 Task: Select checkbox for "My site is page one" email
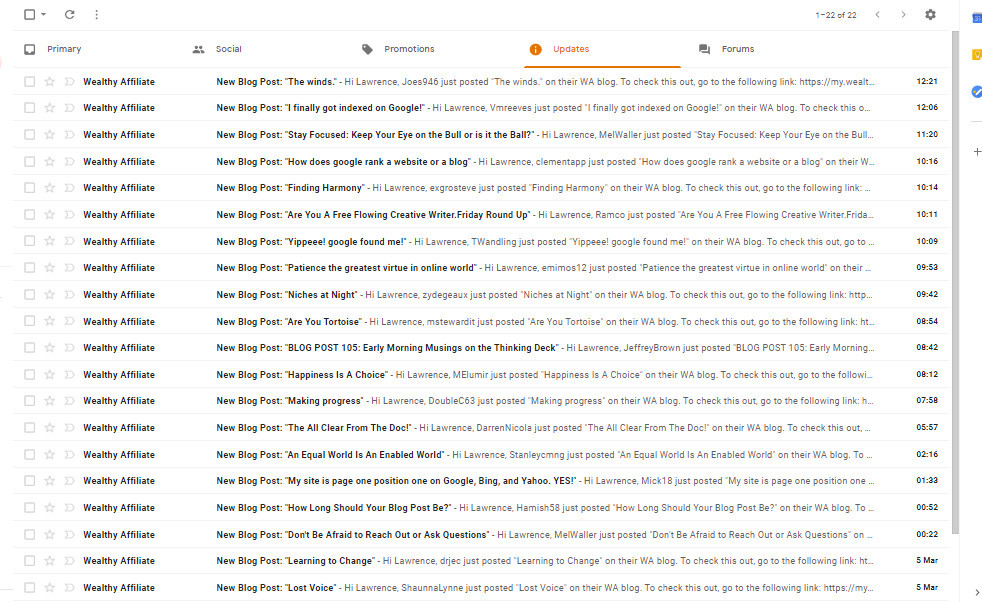coord(29,481)
